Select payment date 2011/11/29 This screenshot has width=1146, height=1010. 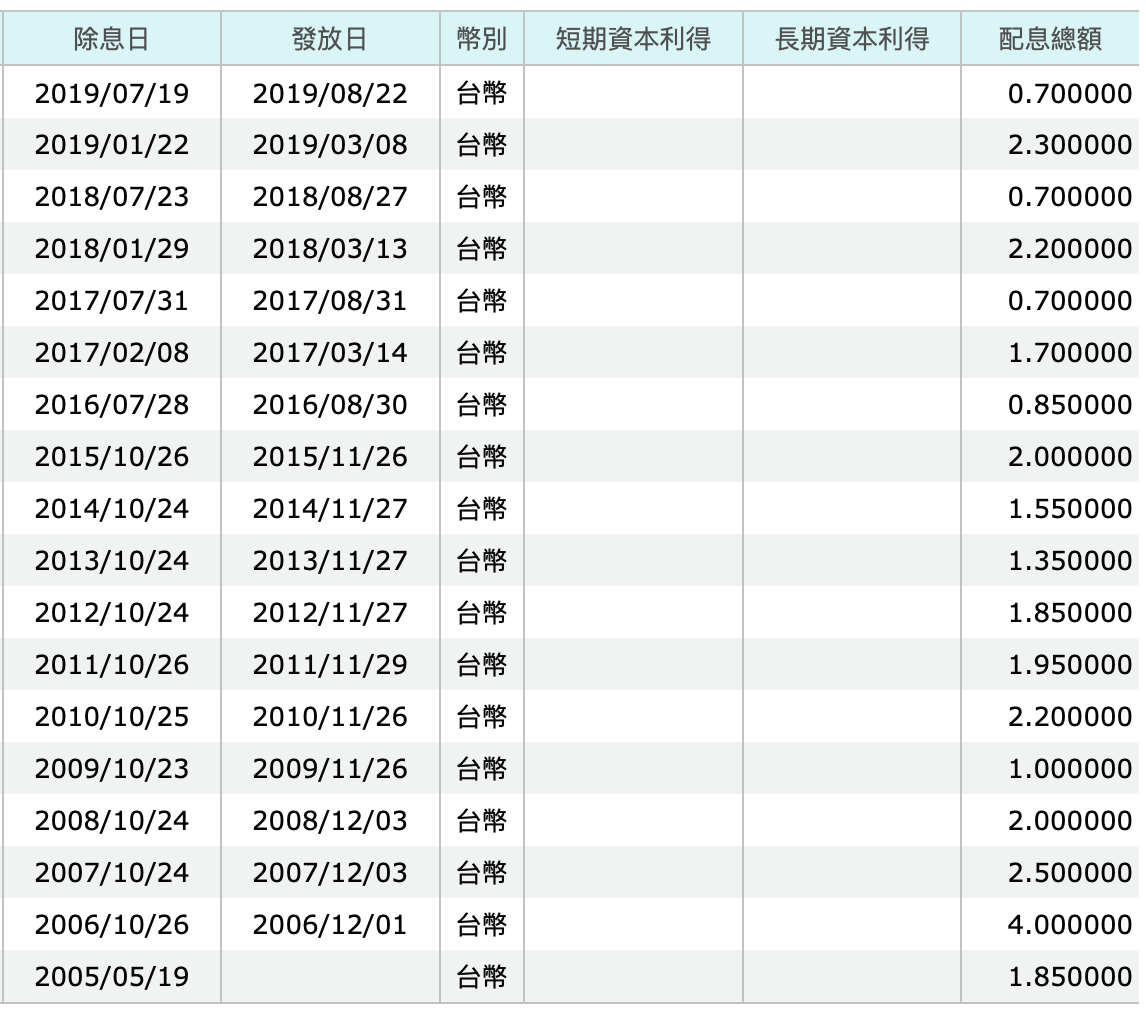[330, 664]
